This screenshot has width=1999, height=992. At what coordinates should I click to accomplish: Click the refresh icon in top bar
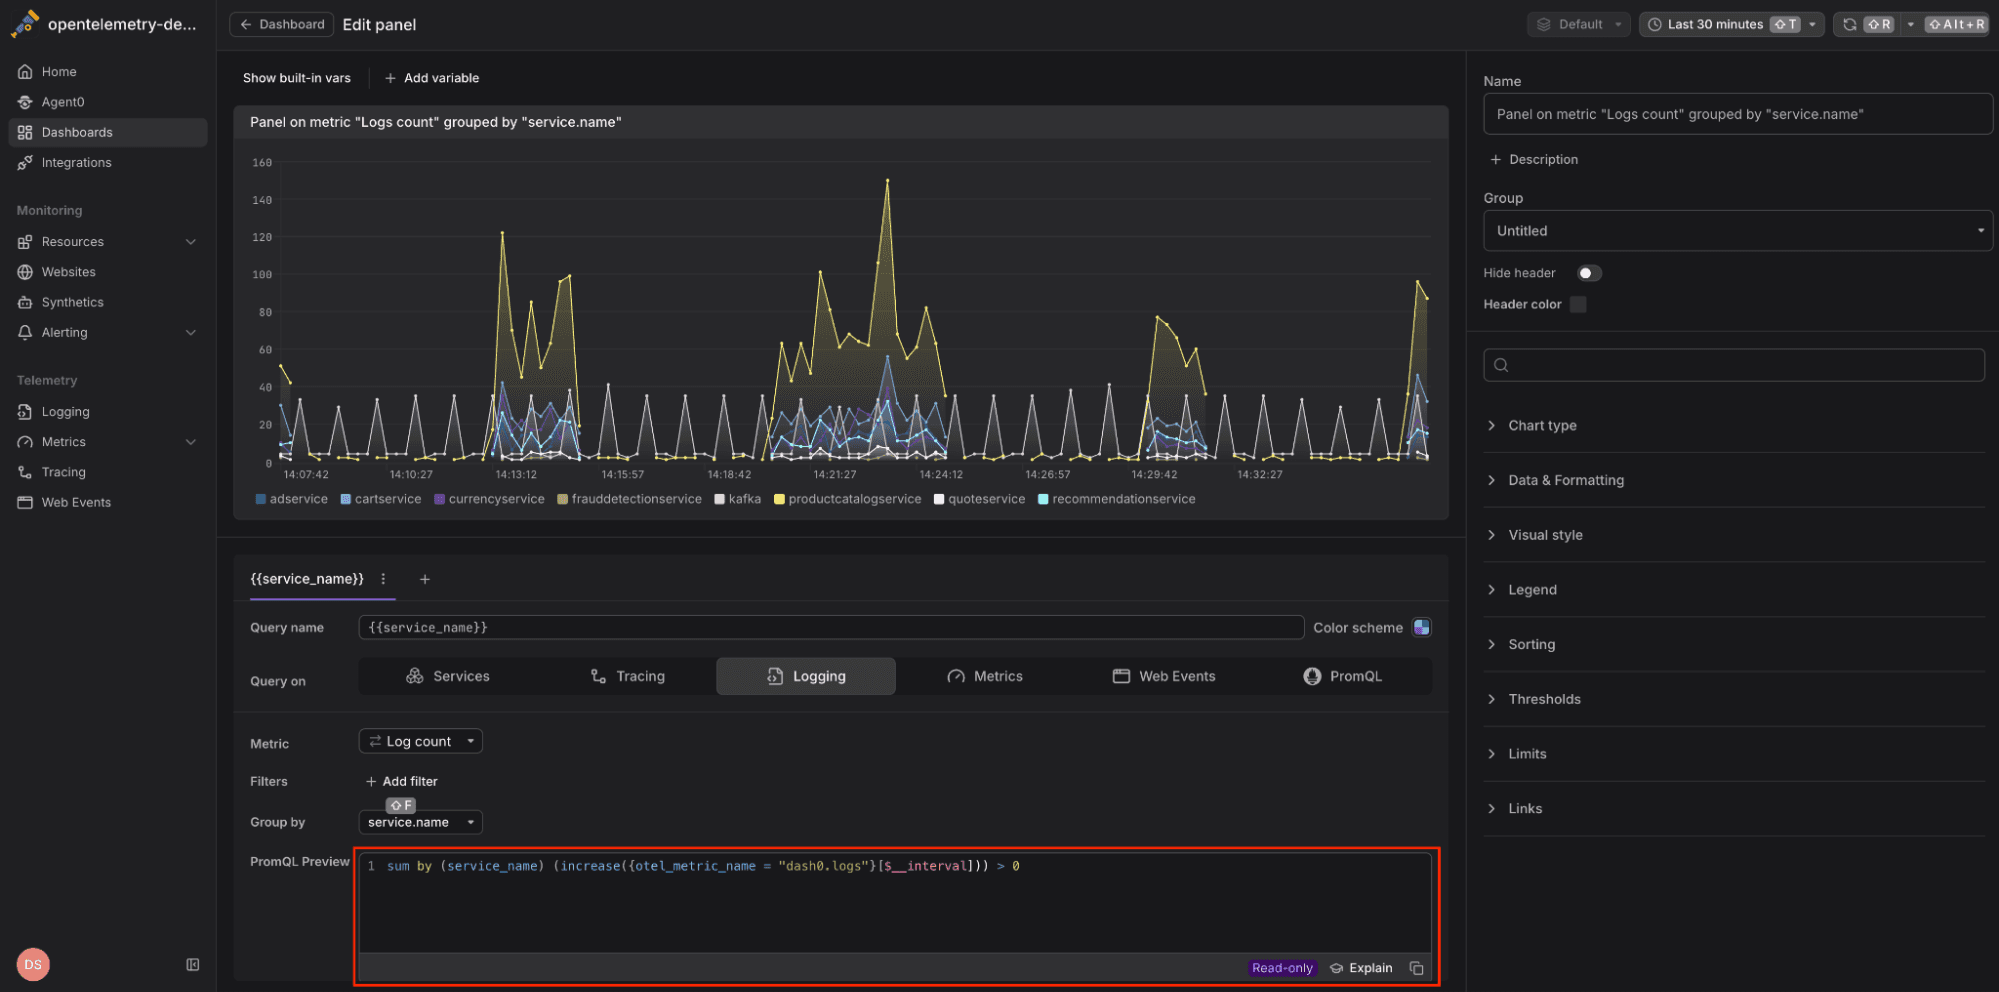tap(1850, 24)
